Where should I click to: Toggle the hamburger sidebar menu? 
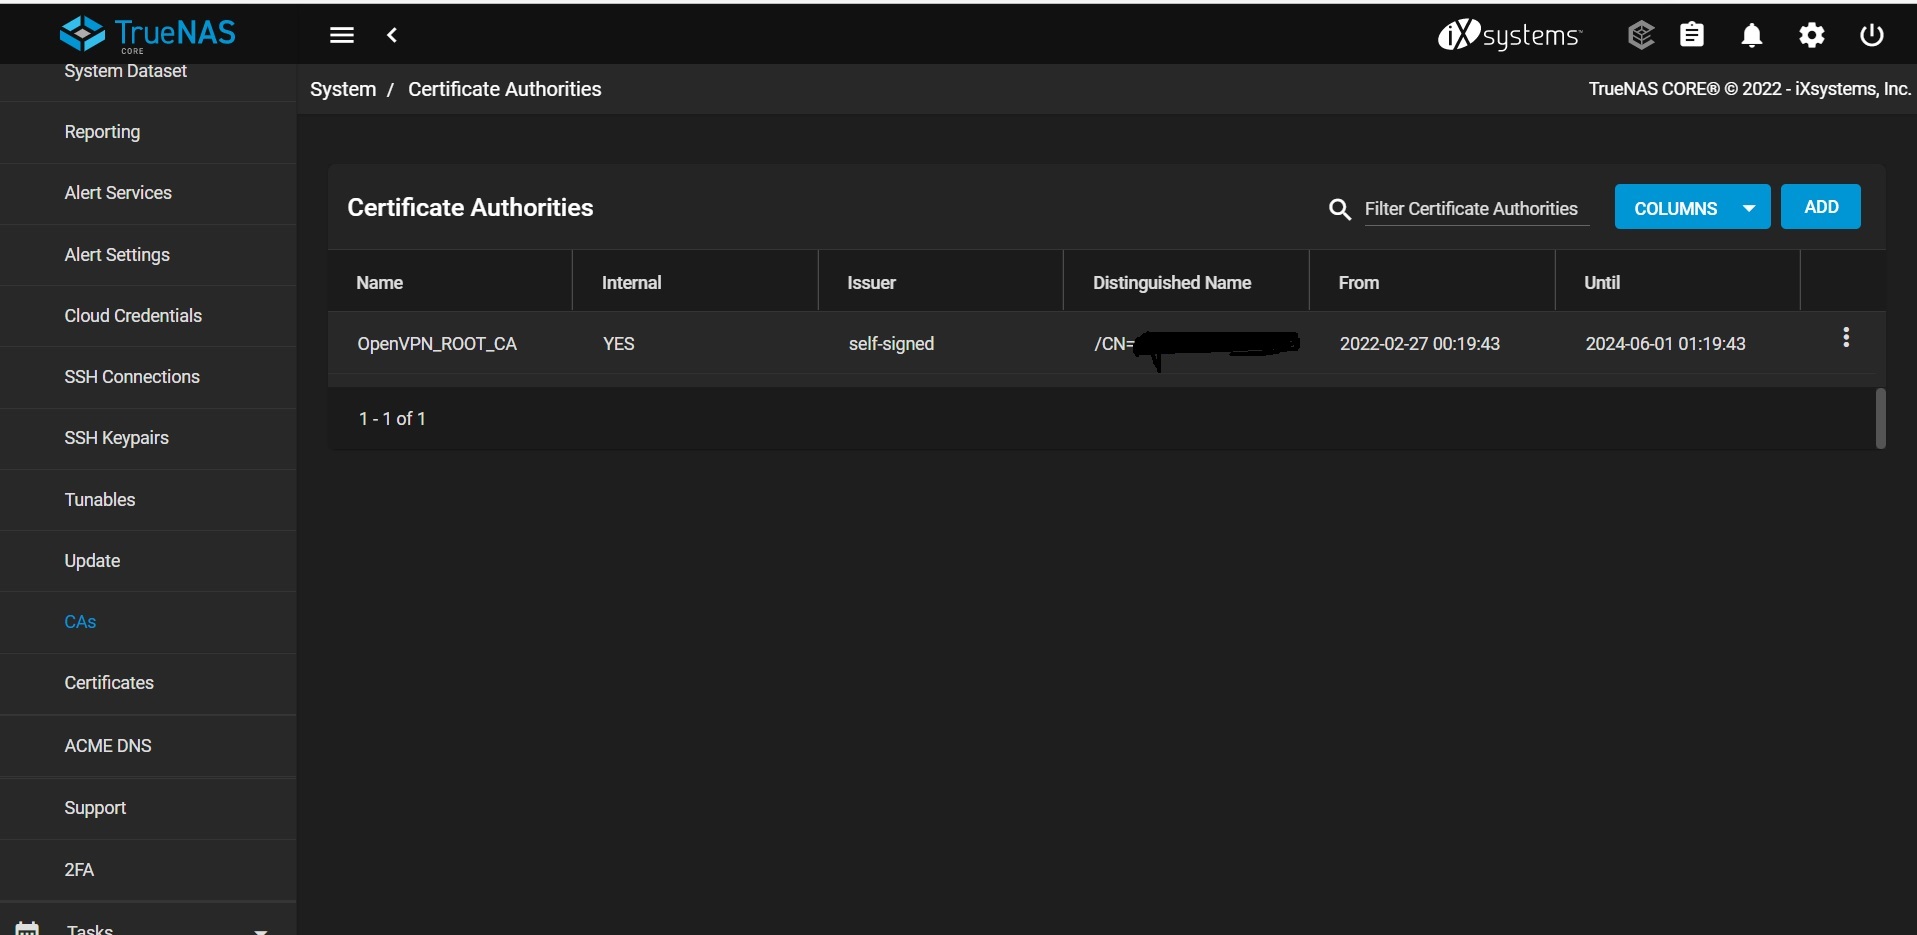[341, 35]
